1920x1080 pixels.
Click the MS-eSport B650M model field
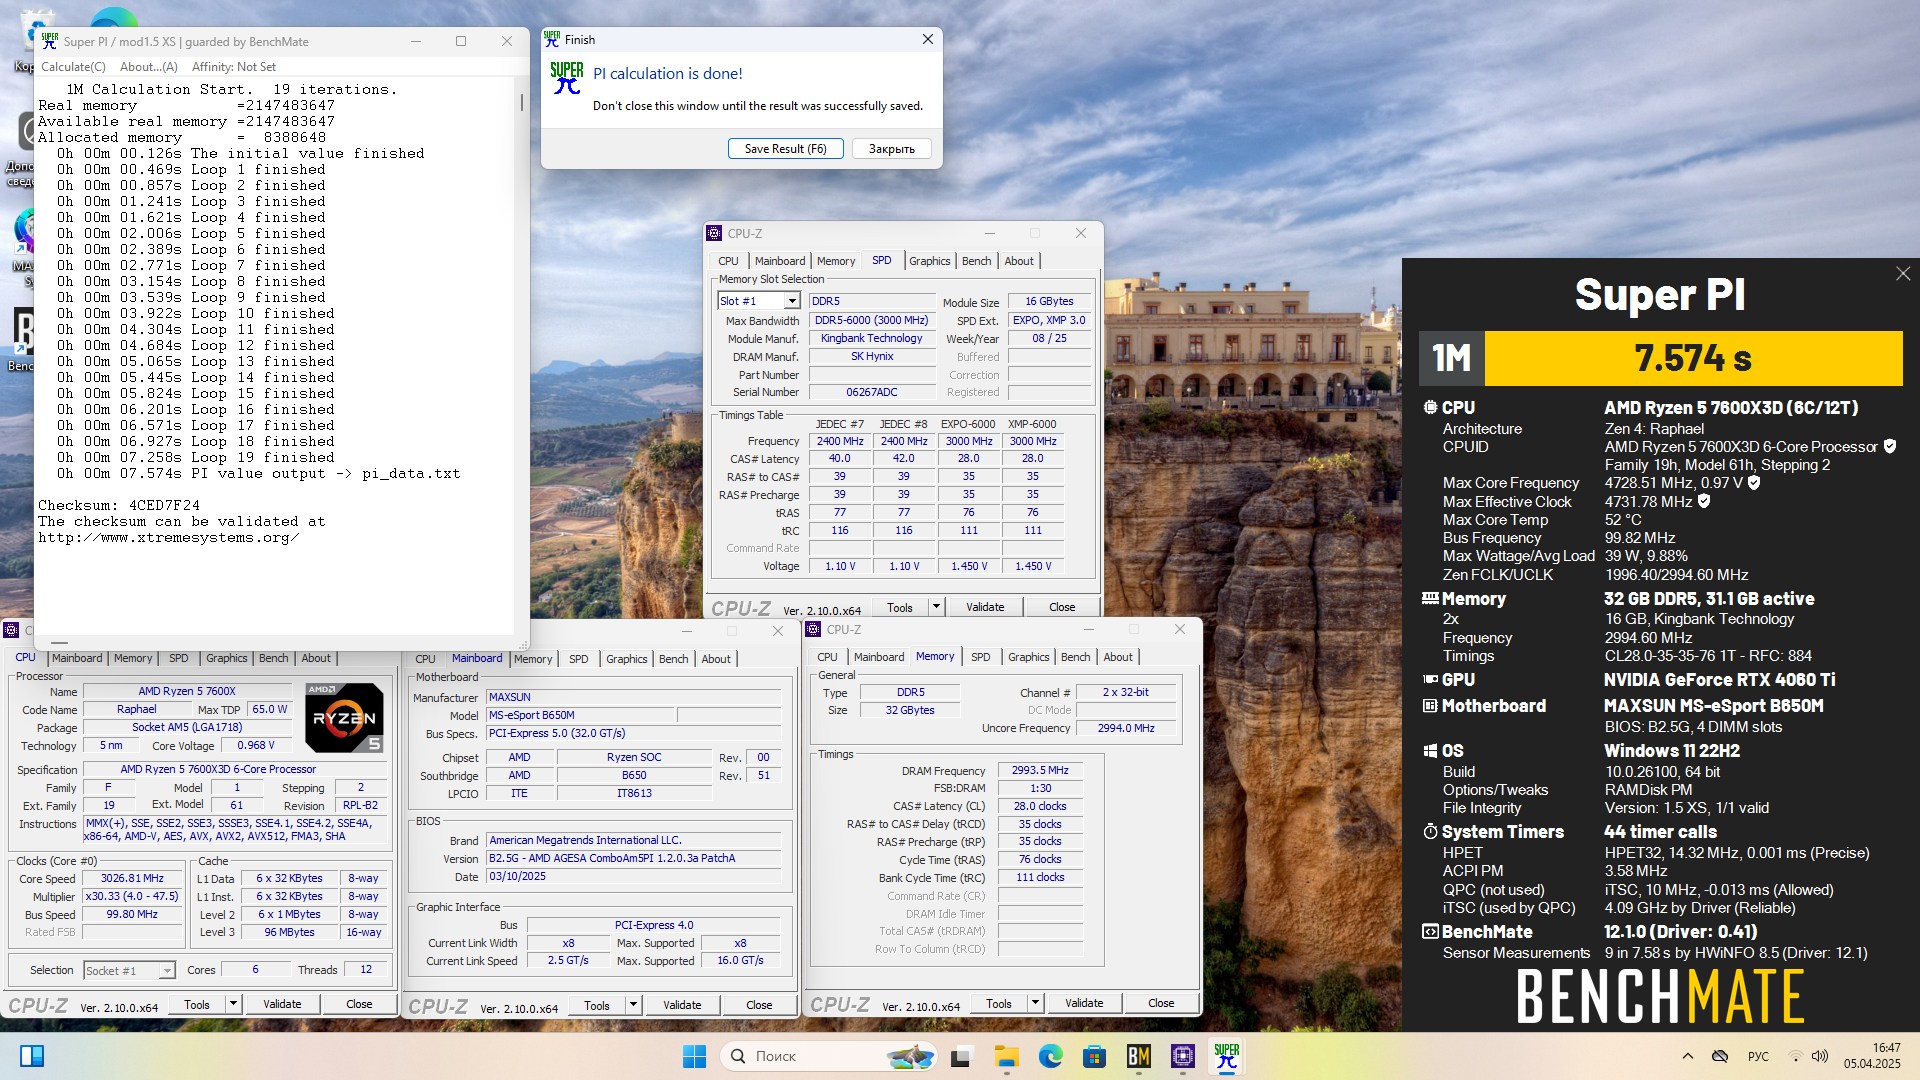(x=580, y=715)
